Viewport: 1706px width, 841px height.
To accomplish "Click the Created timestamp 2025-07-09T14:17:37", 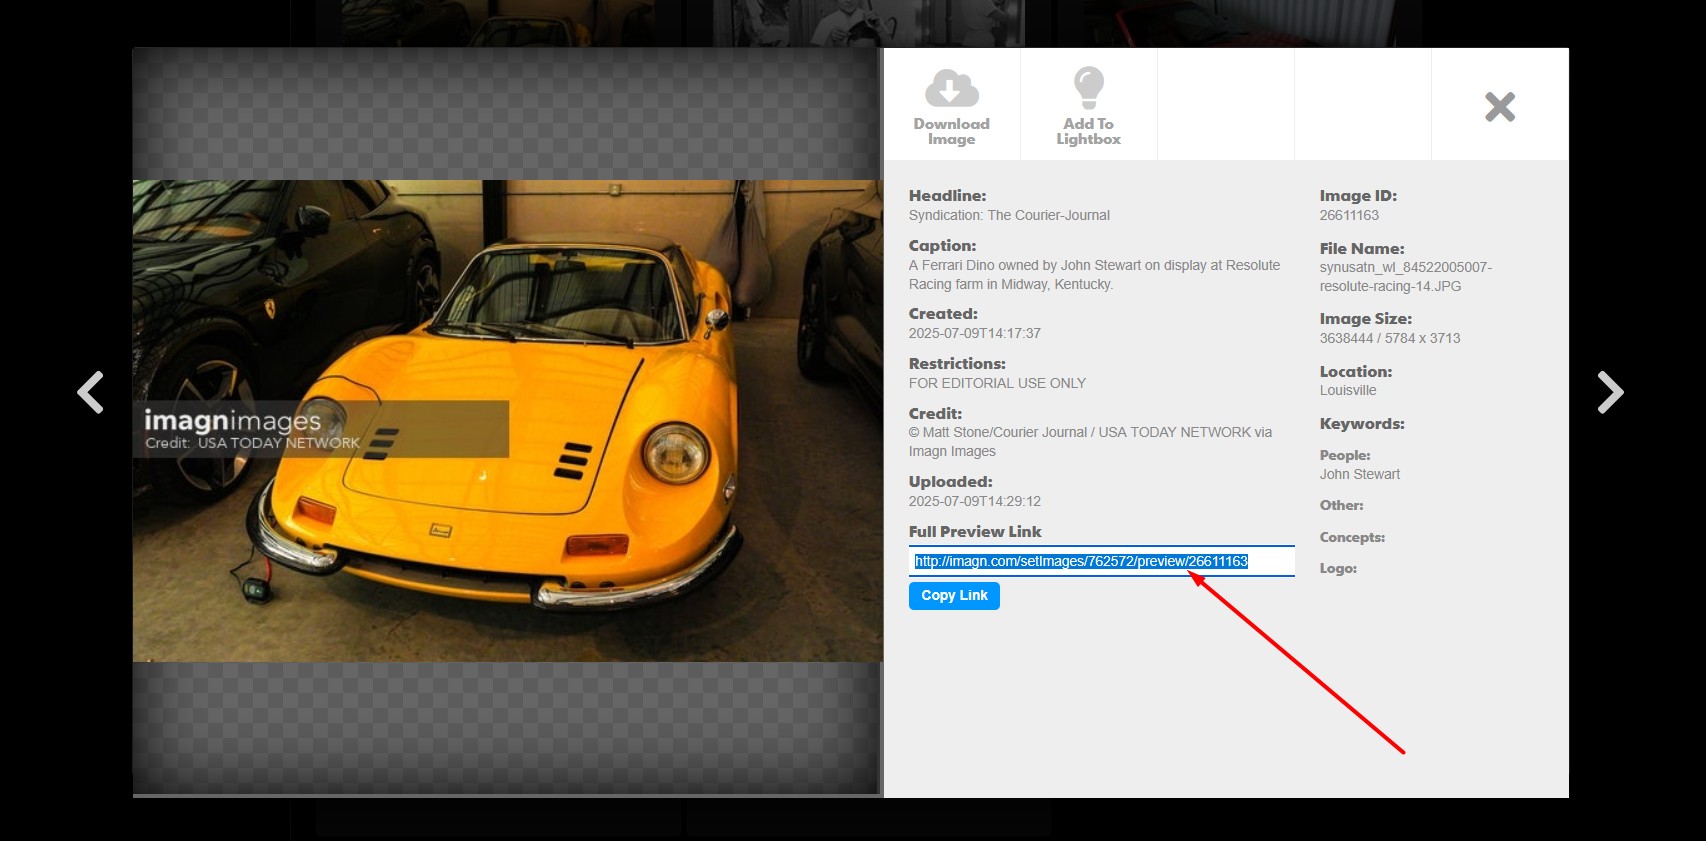I will coord(974,333).
